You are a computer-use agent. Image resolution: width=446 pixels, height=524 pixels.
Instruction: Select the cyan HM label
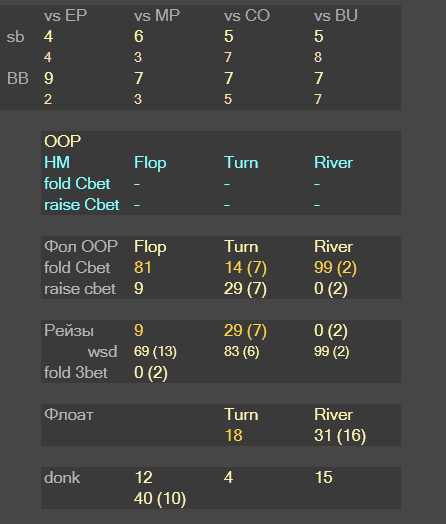tap(57, 163)
